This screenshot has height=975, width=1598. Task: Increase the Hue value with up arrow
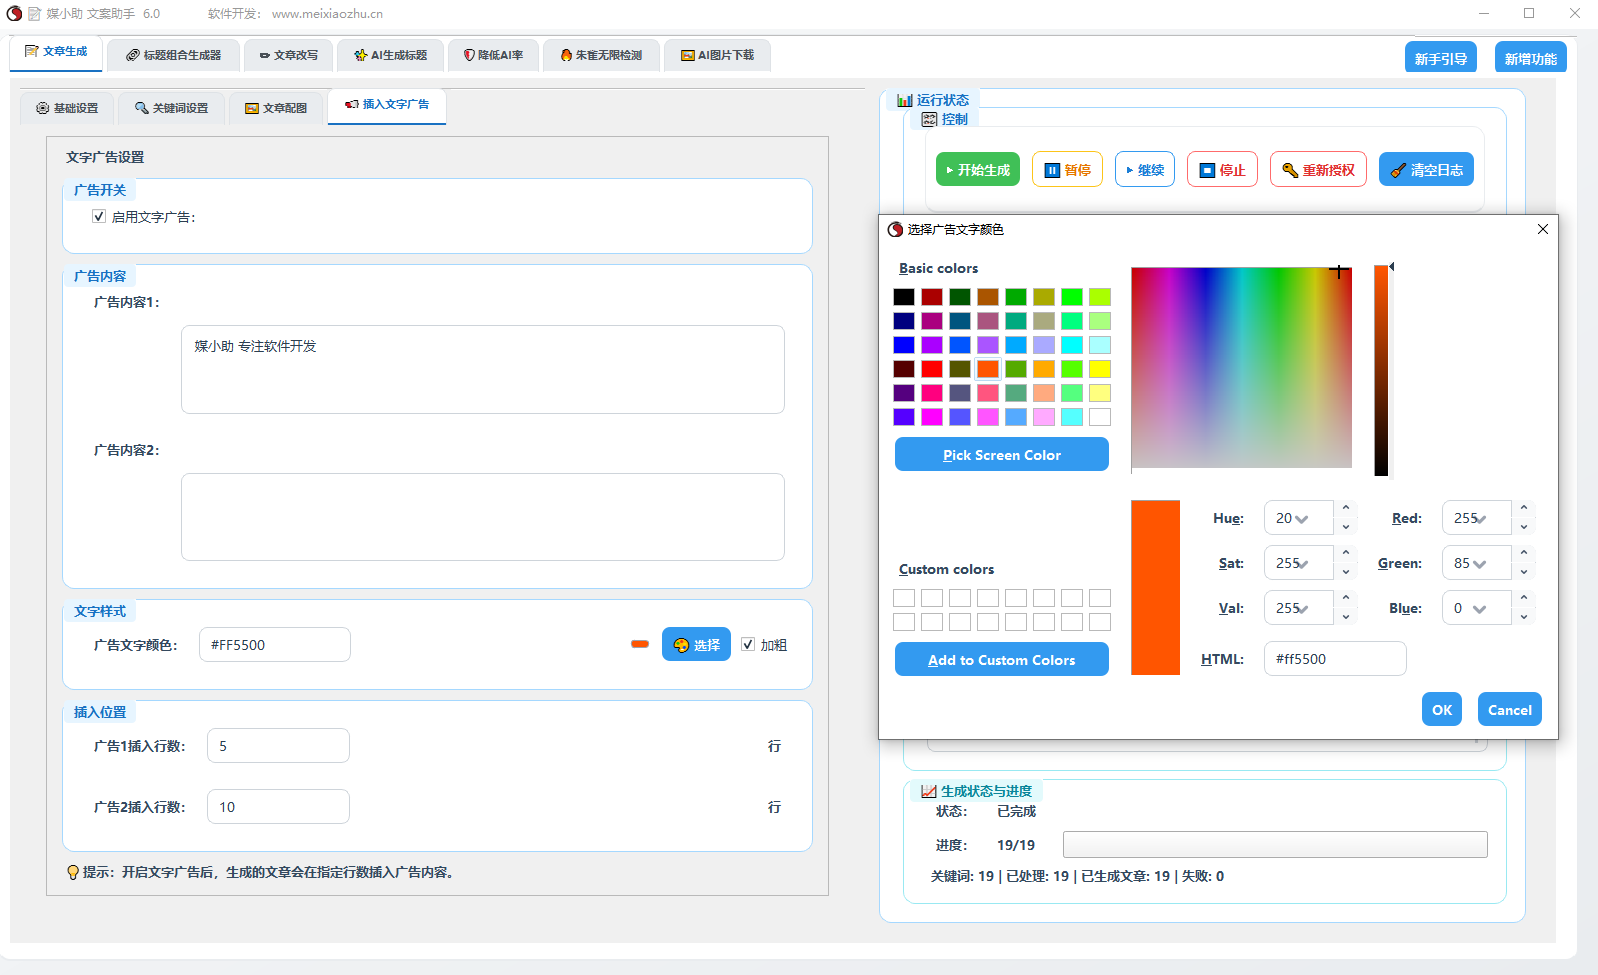click(x=1346, y=508)
